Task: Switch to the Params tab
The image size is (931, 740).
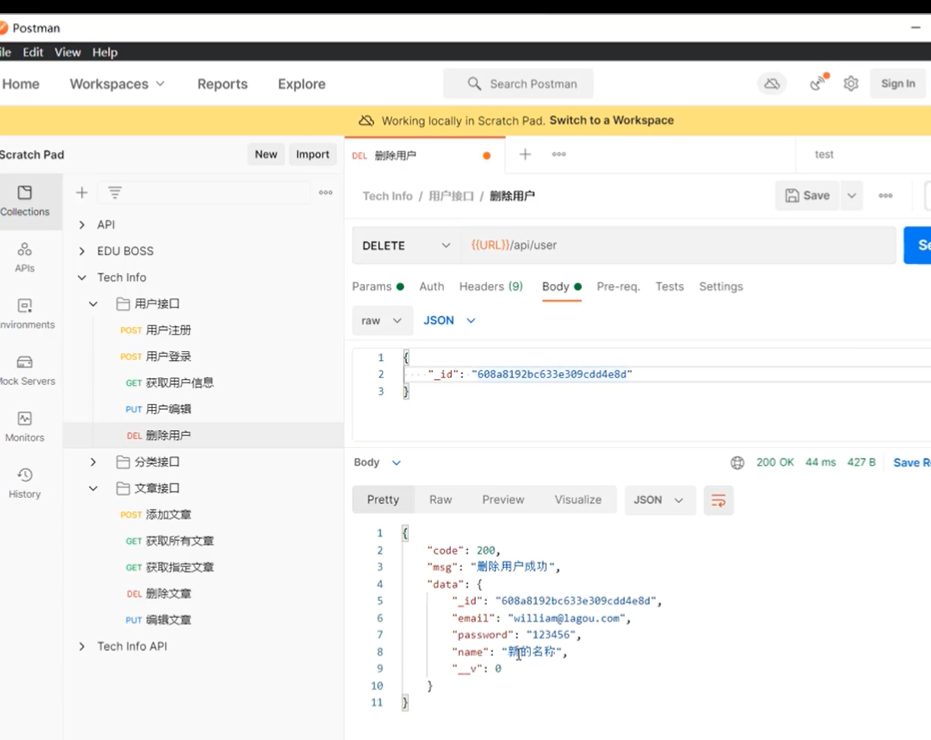Action: [378, 287]
